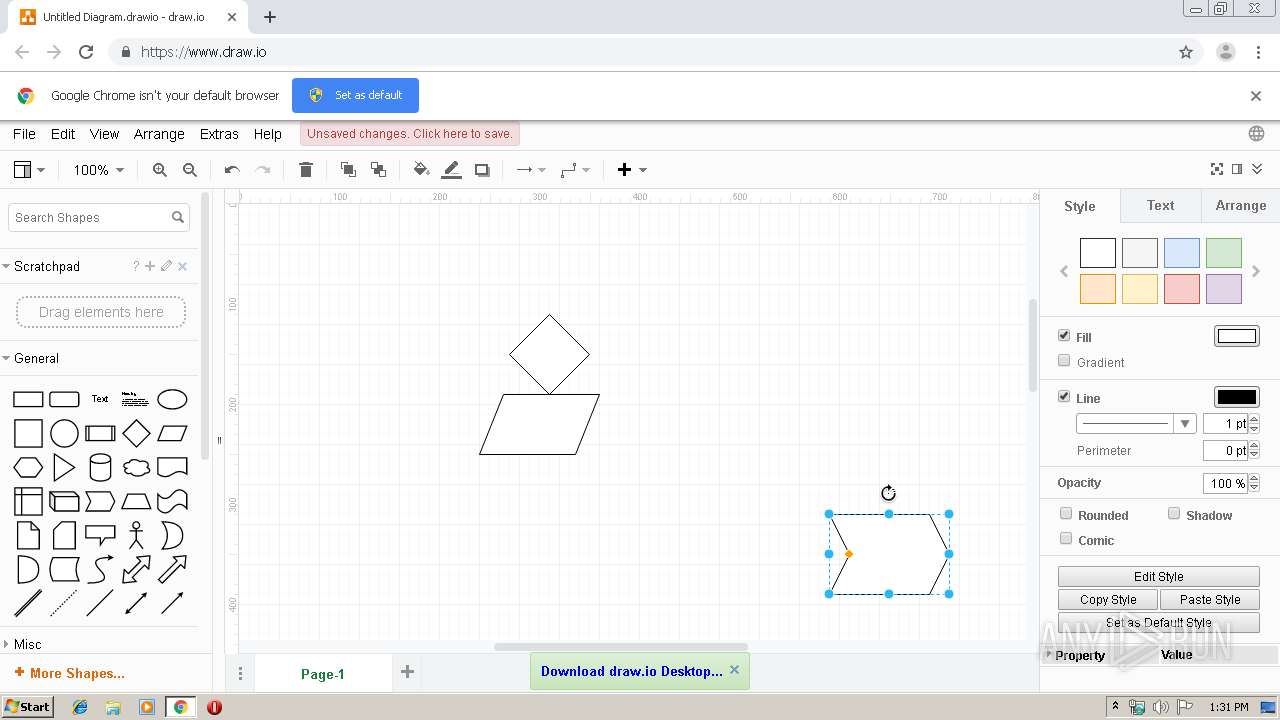Expand the Property Value table
1280x720 pixels.
click(x=1049, y=655)
